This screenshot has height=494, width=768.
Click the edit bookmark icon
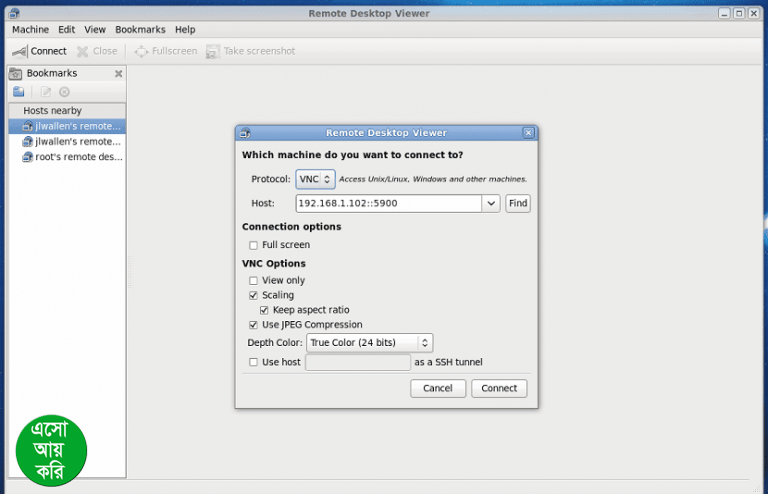point(45,92)
